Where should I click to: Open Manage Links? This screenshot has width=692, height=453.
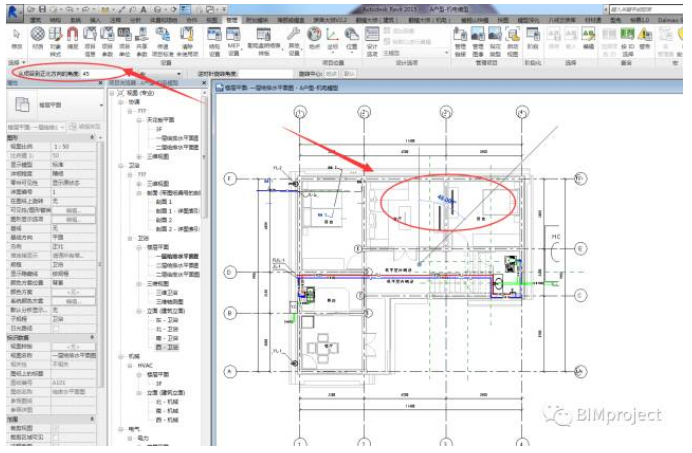(460, 41)
